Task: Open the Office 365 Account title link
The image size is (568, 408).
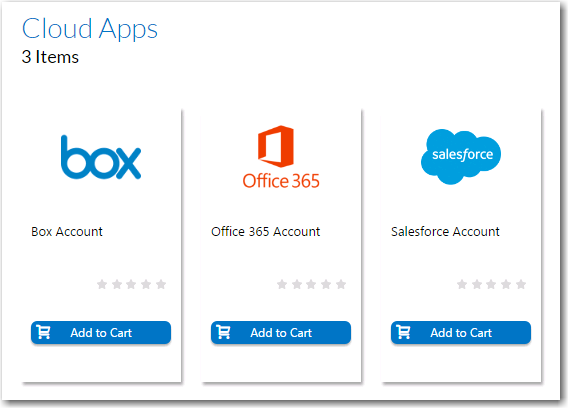Action: click(x=266, y=232)
